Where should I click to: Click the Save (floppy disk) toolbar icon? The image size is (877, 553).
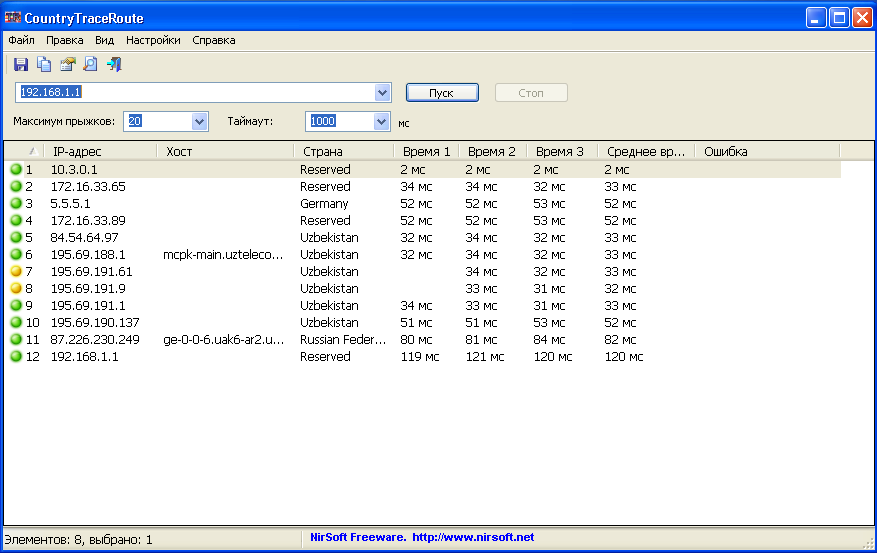click(21, 65)
